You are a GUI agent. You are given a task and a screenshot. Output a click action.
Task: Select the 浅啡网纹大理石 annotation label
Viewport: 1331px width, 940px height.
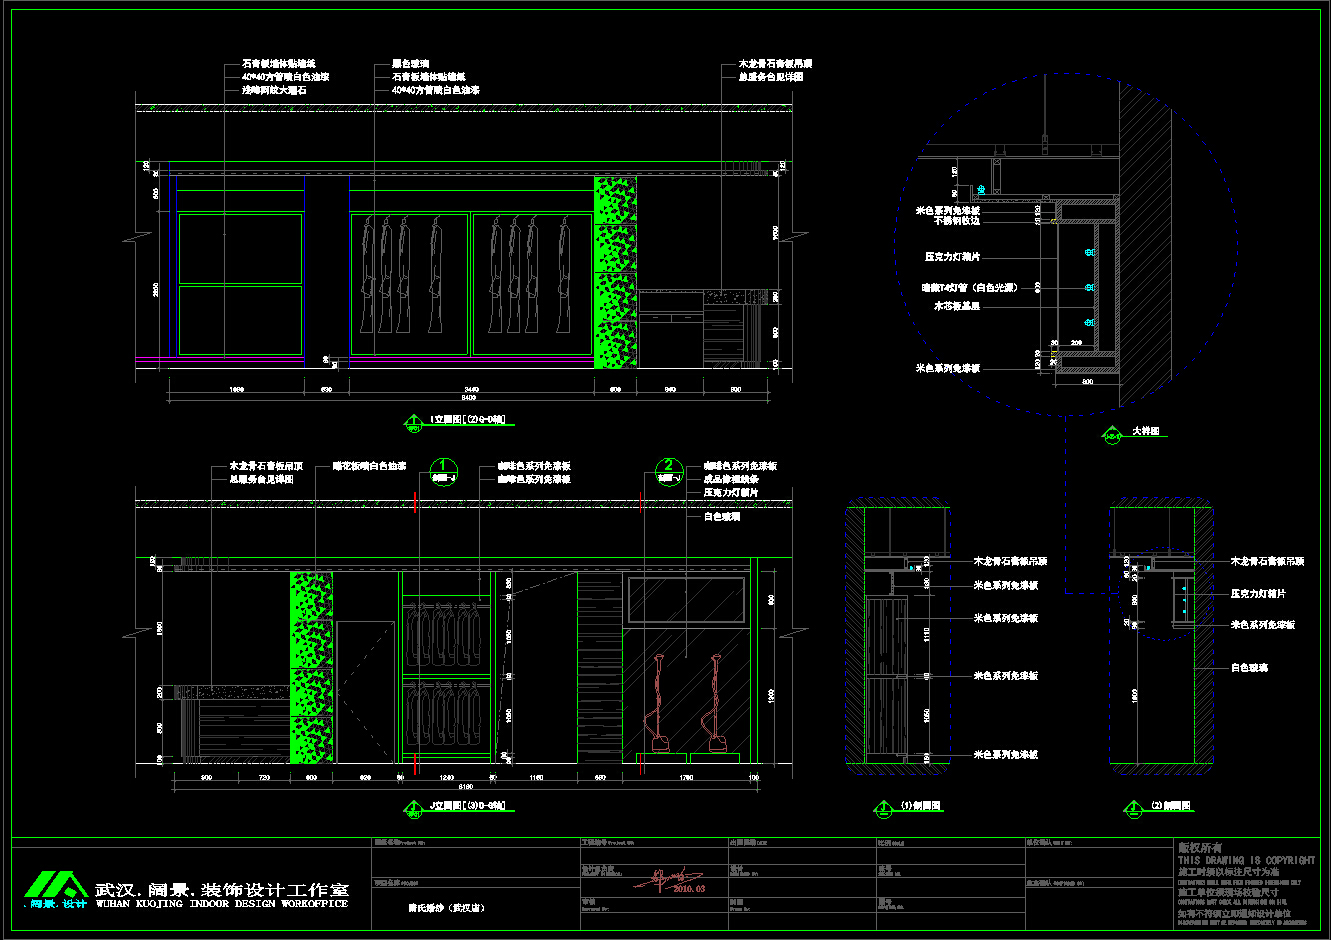tap(272, 90)
